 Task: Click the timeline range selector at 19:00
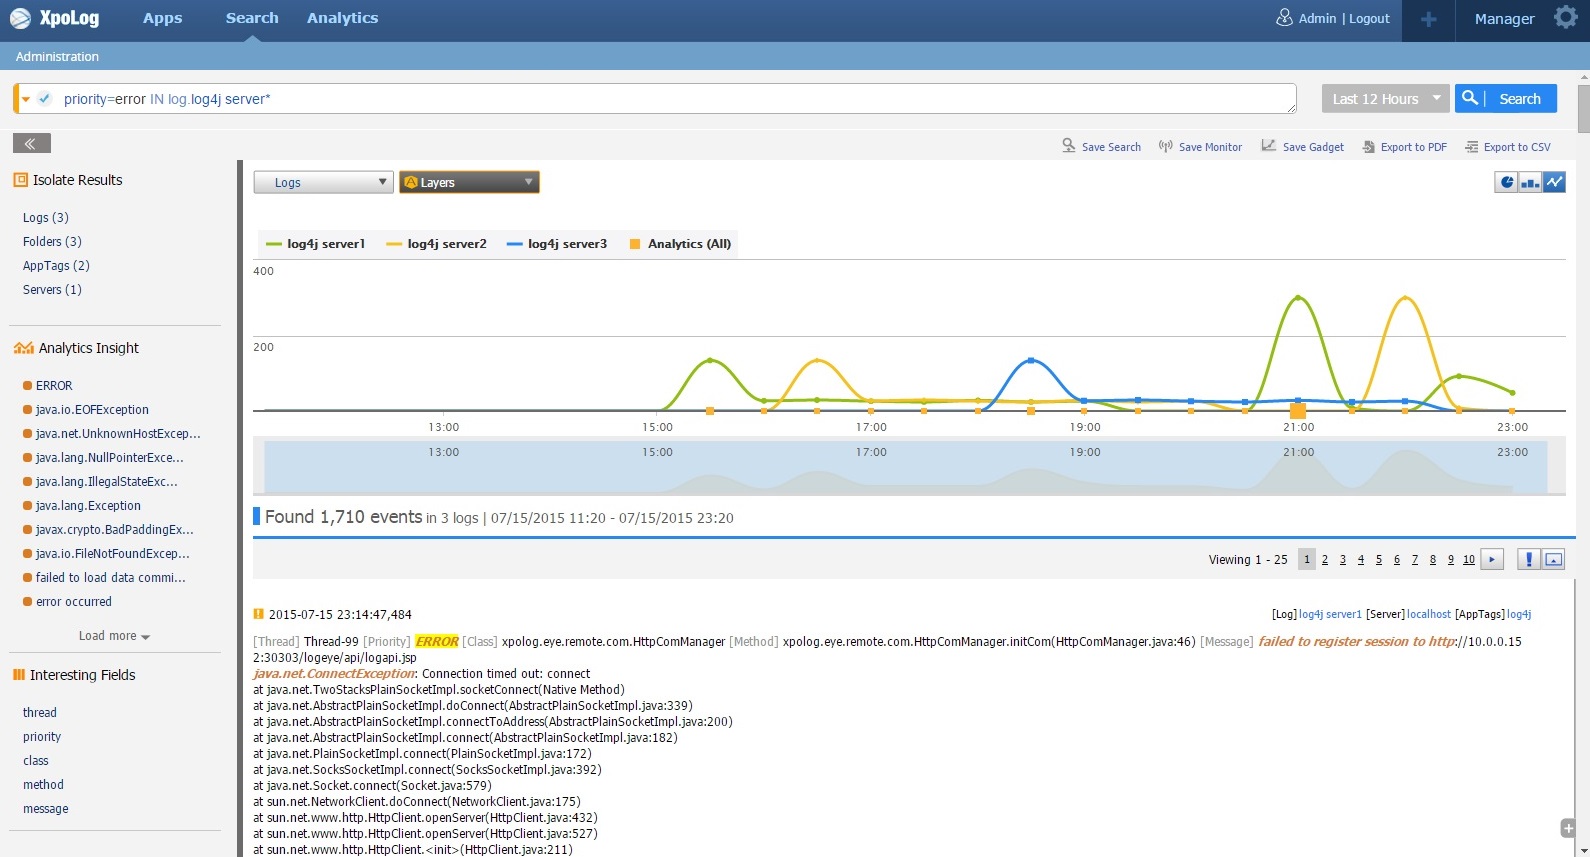tap(1085, 466)
